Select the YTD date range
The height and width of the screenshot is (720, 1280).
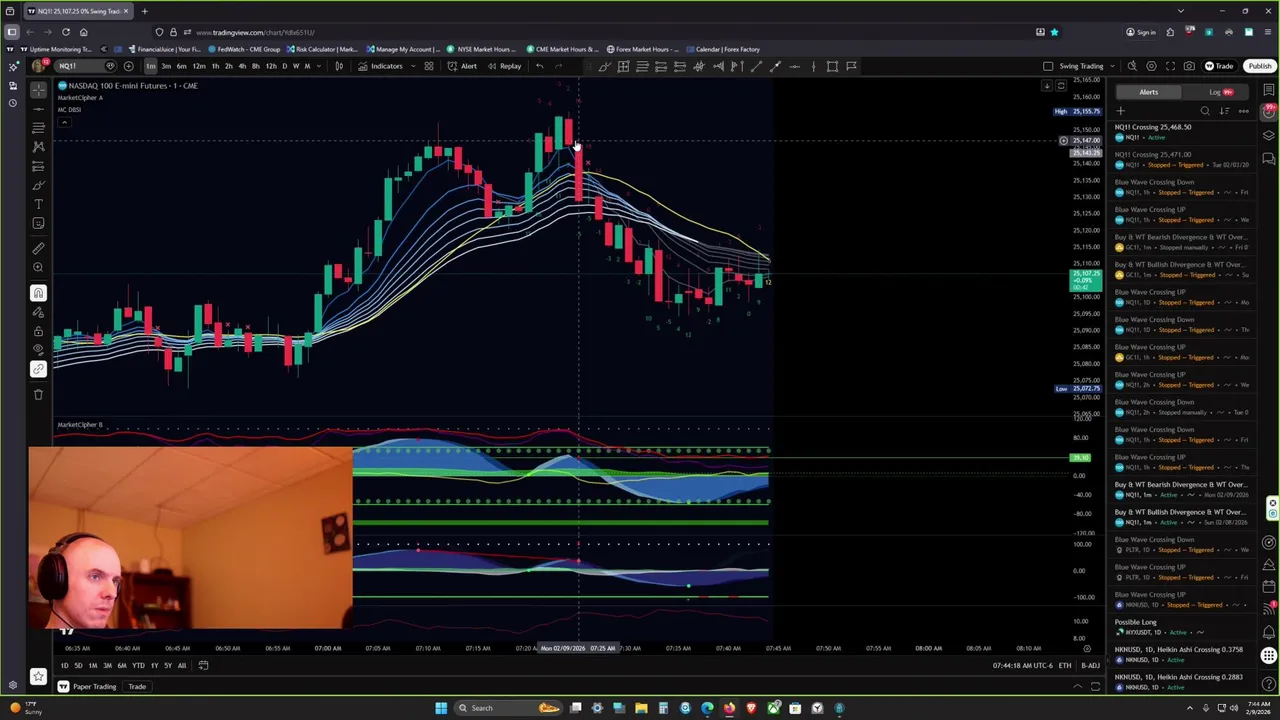[x=138, y=665]
